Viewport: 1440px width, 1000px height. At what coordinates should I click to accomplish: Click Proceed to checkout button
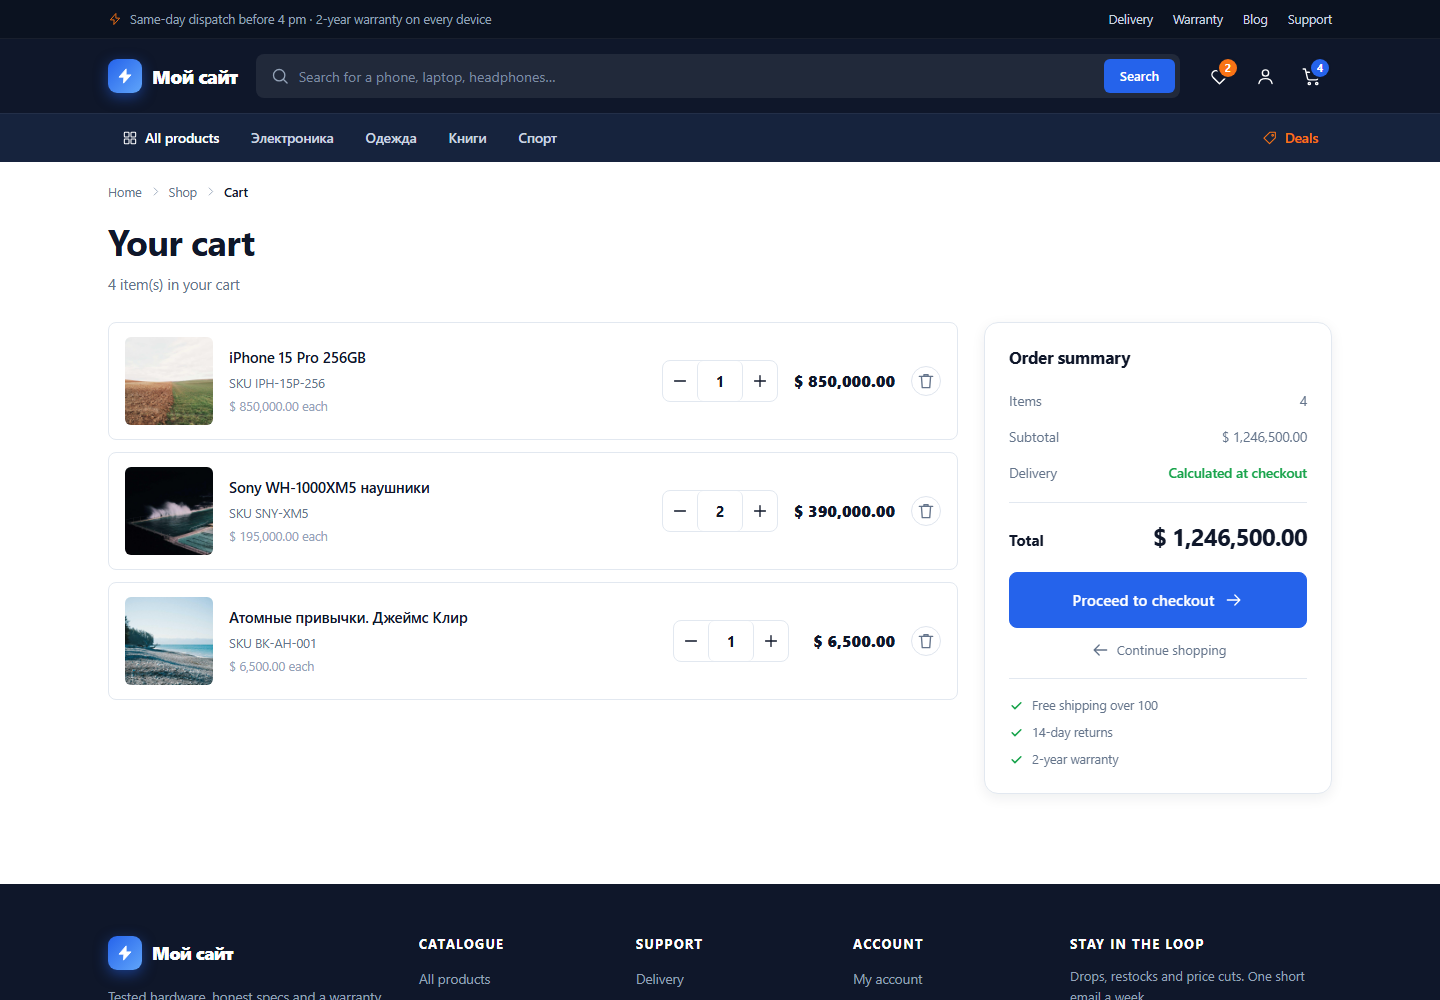point(1158,600)
